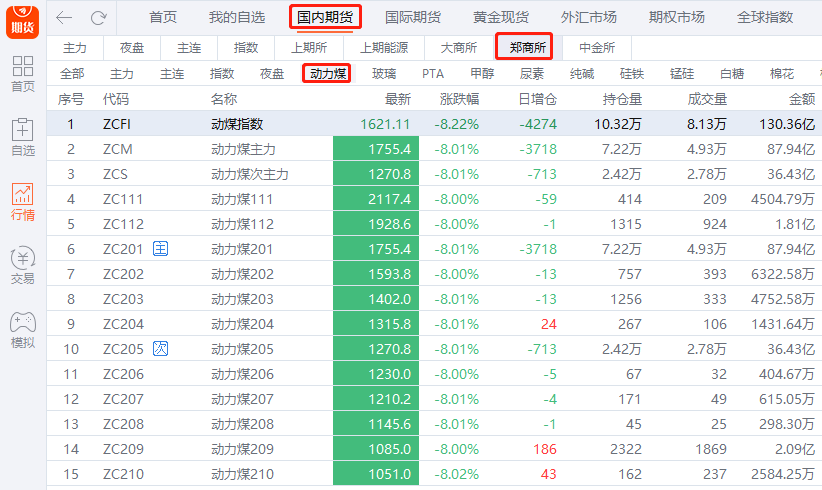Open the 交易 trade sidebar icon
The height and width of the screenshot is (490, 822).
[22, 265]
